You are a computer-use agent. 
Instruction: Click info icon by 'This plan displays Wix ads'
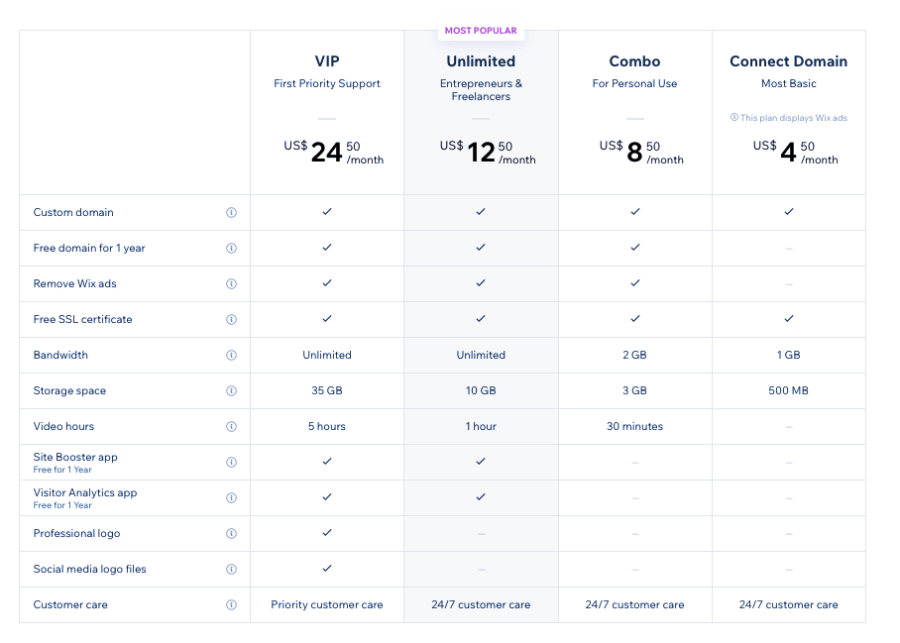pos(734,118)
